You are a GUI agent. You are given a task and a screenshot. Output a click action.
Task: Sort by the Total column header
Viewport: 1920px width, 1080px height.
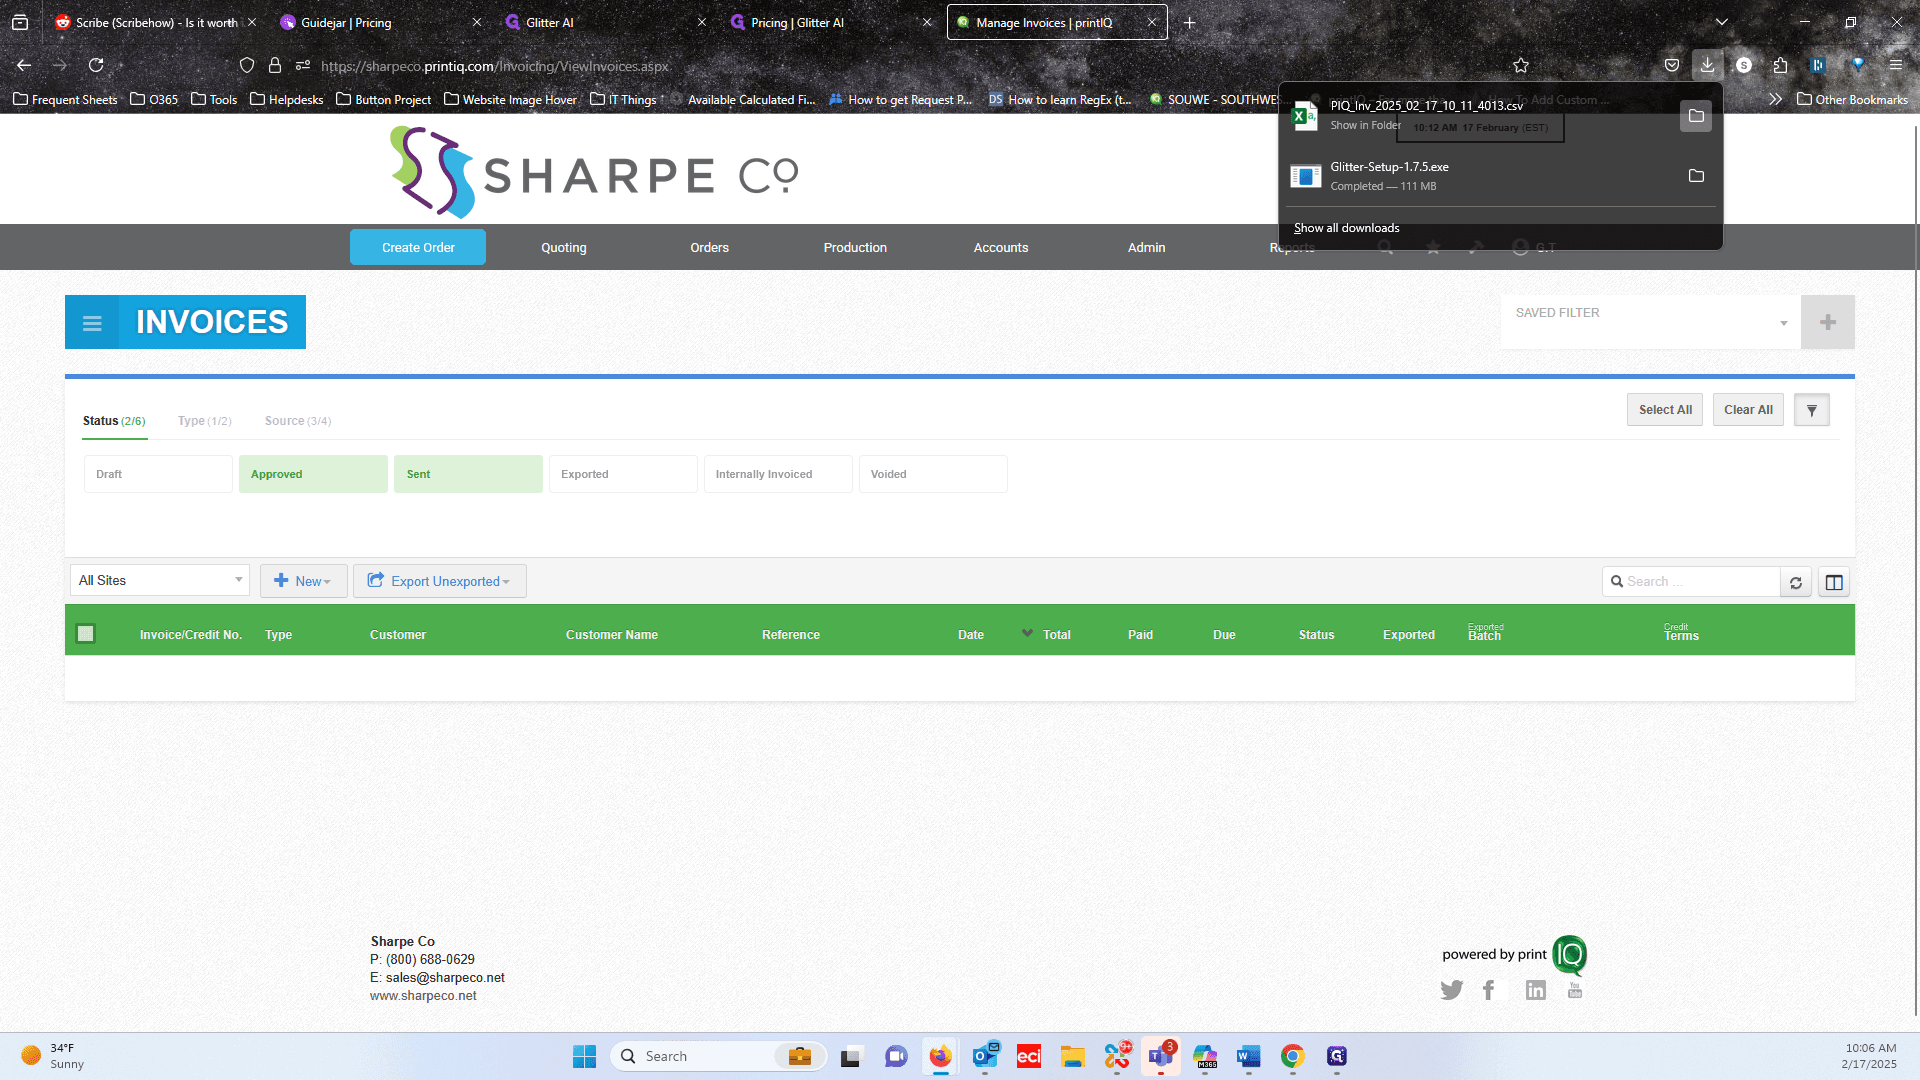point(1056,635)
